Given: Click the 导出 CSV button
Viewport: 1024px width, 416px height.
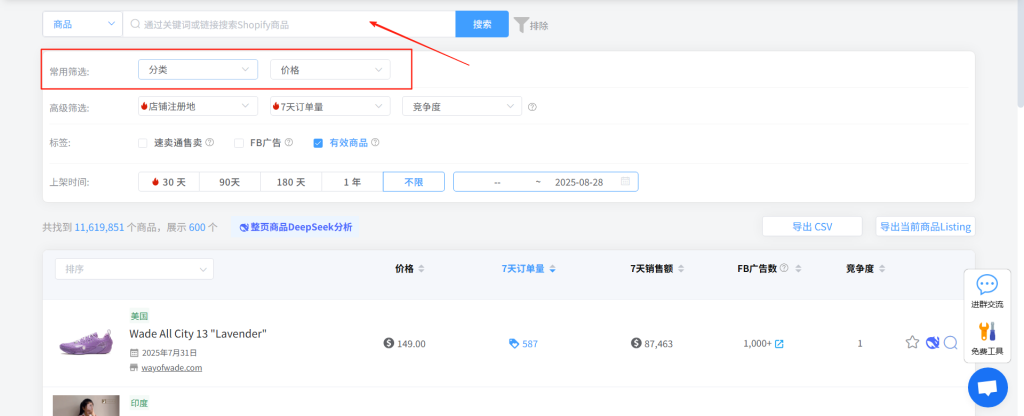Looking at the screenshot, I should (812, 227).
